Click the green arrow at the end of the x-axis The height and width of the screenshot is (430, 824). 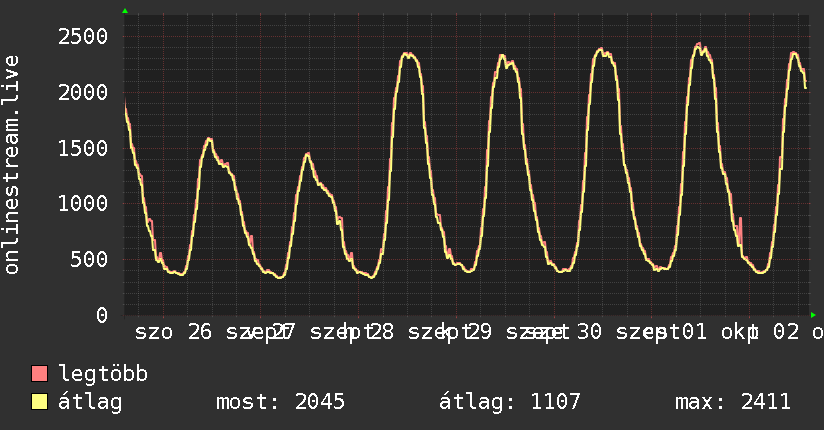(x=813, y=315)
